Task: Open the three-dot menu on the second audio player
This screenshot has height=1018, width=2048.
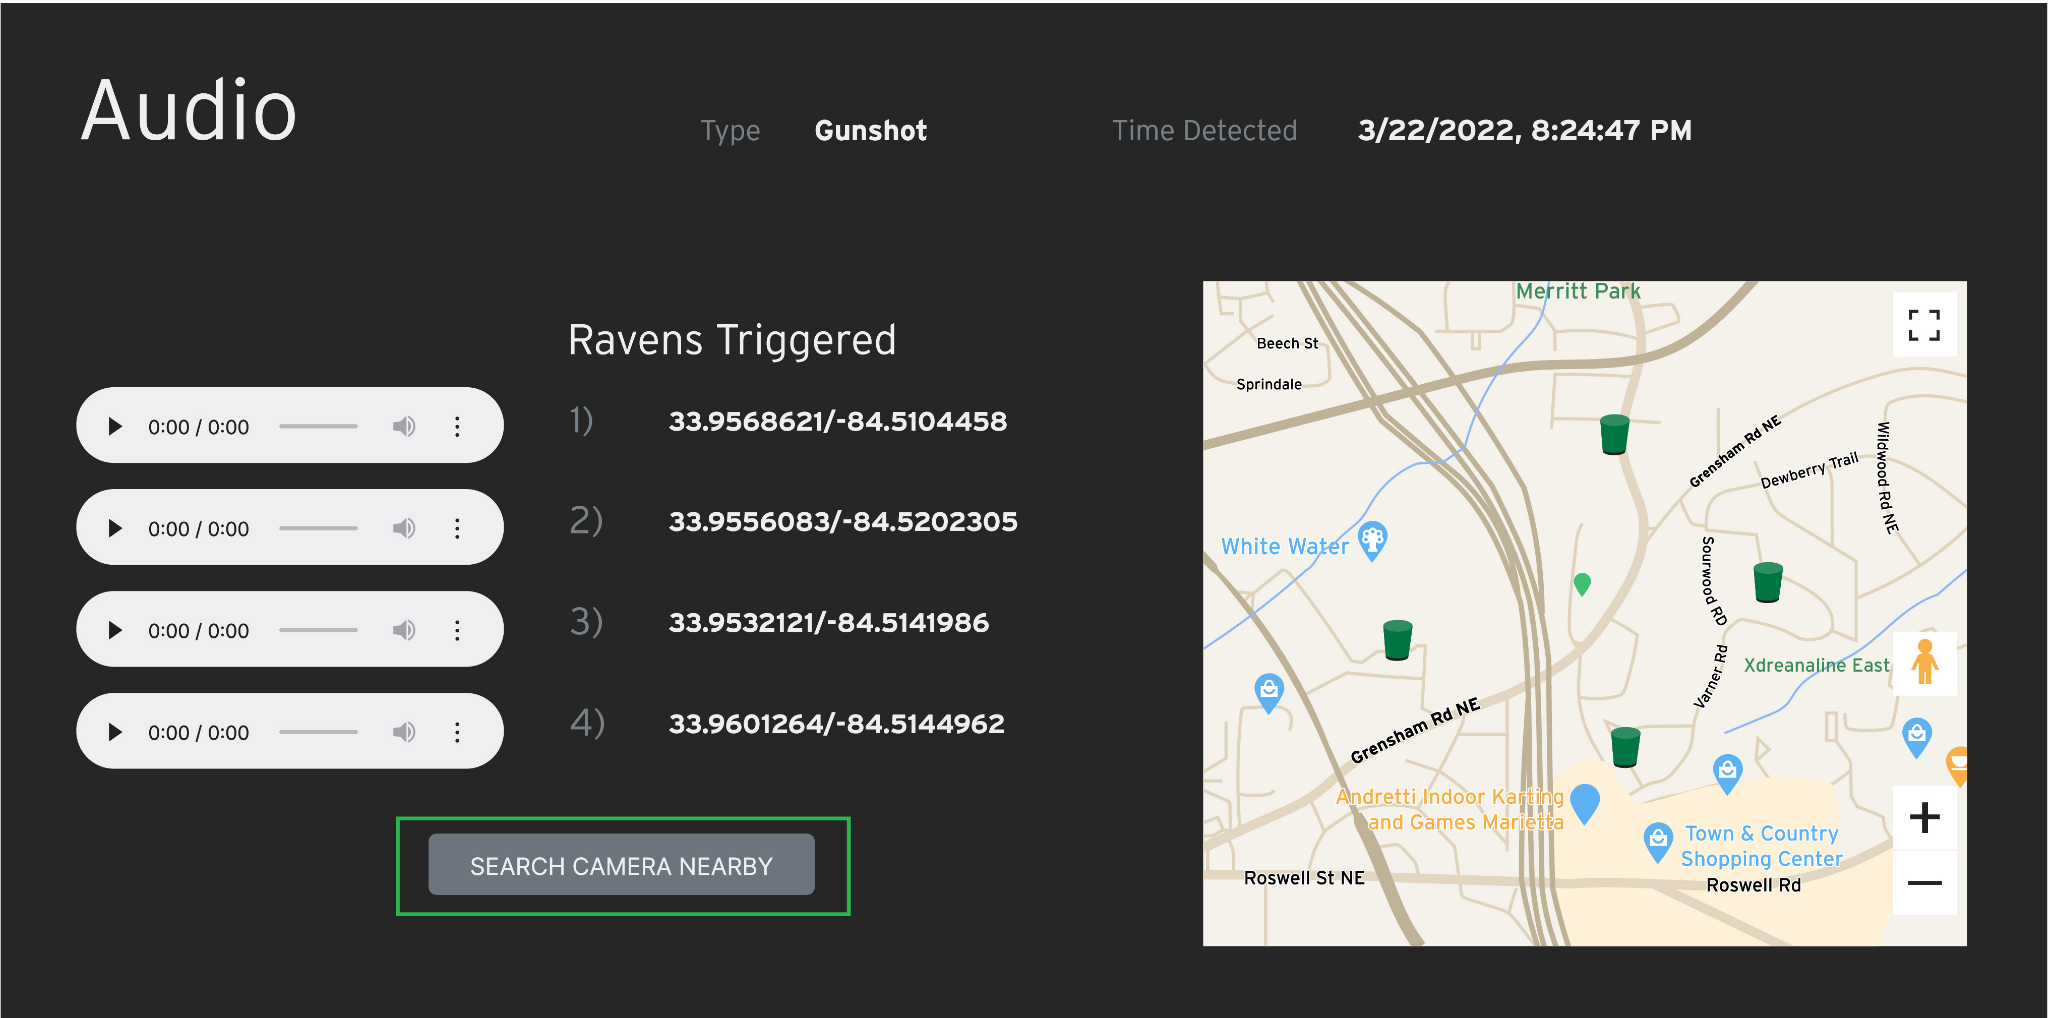Action: point(458,527)
